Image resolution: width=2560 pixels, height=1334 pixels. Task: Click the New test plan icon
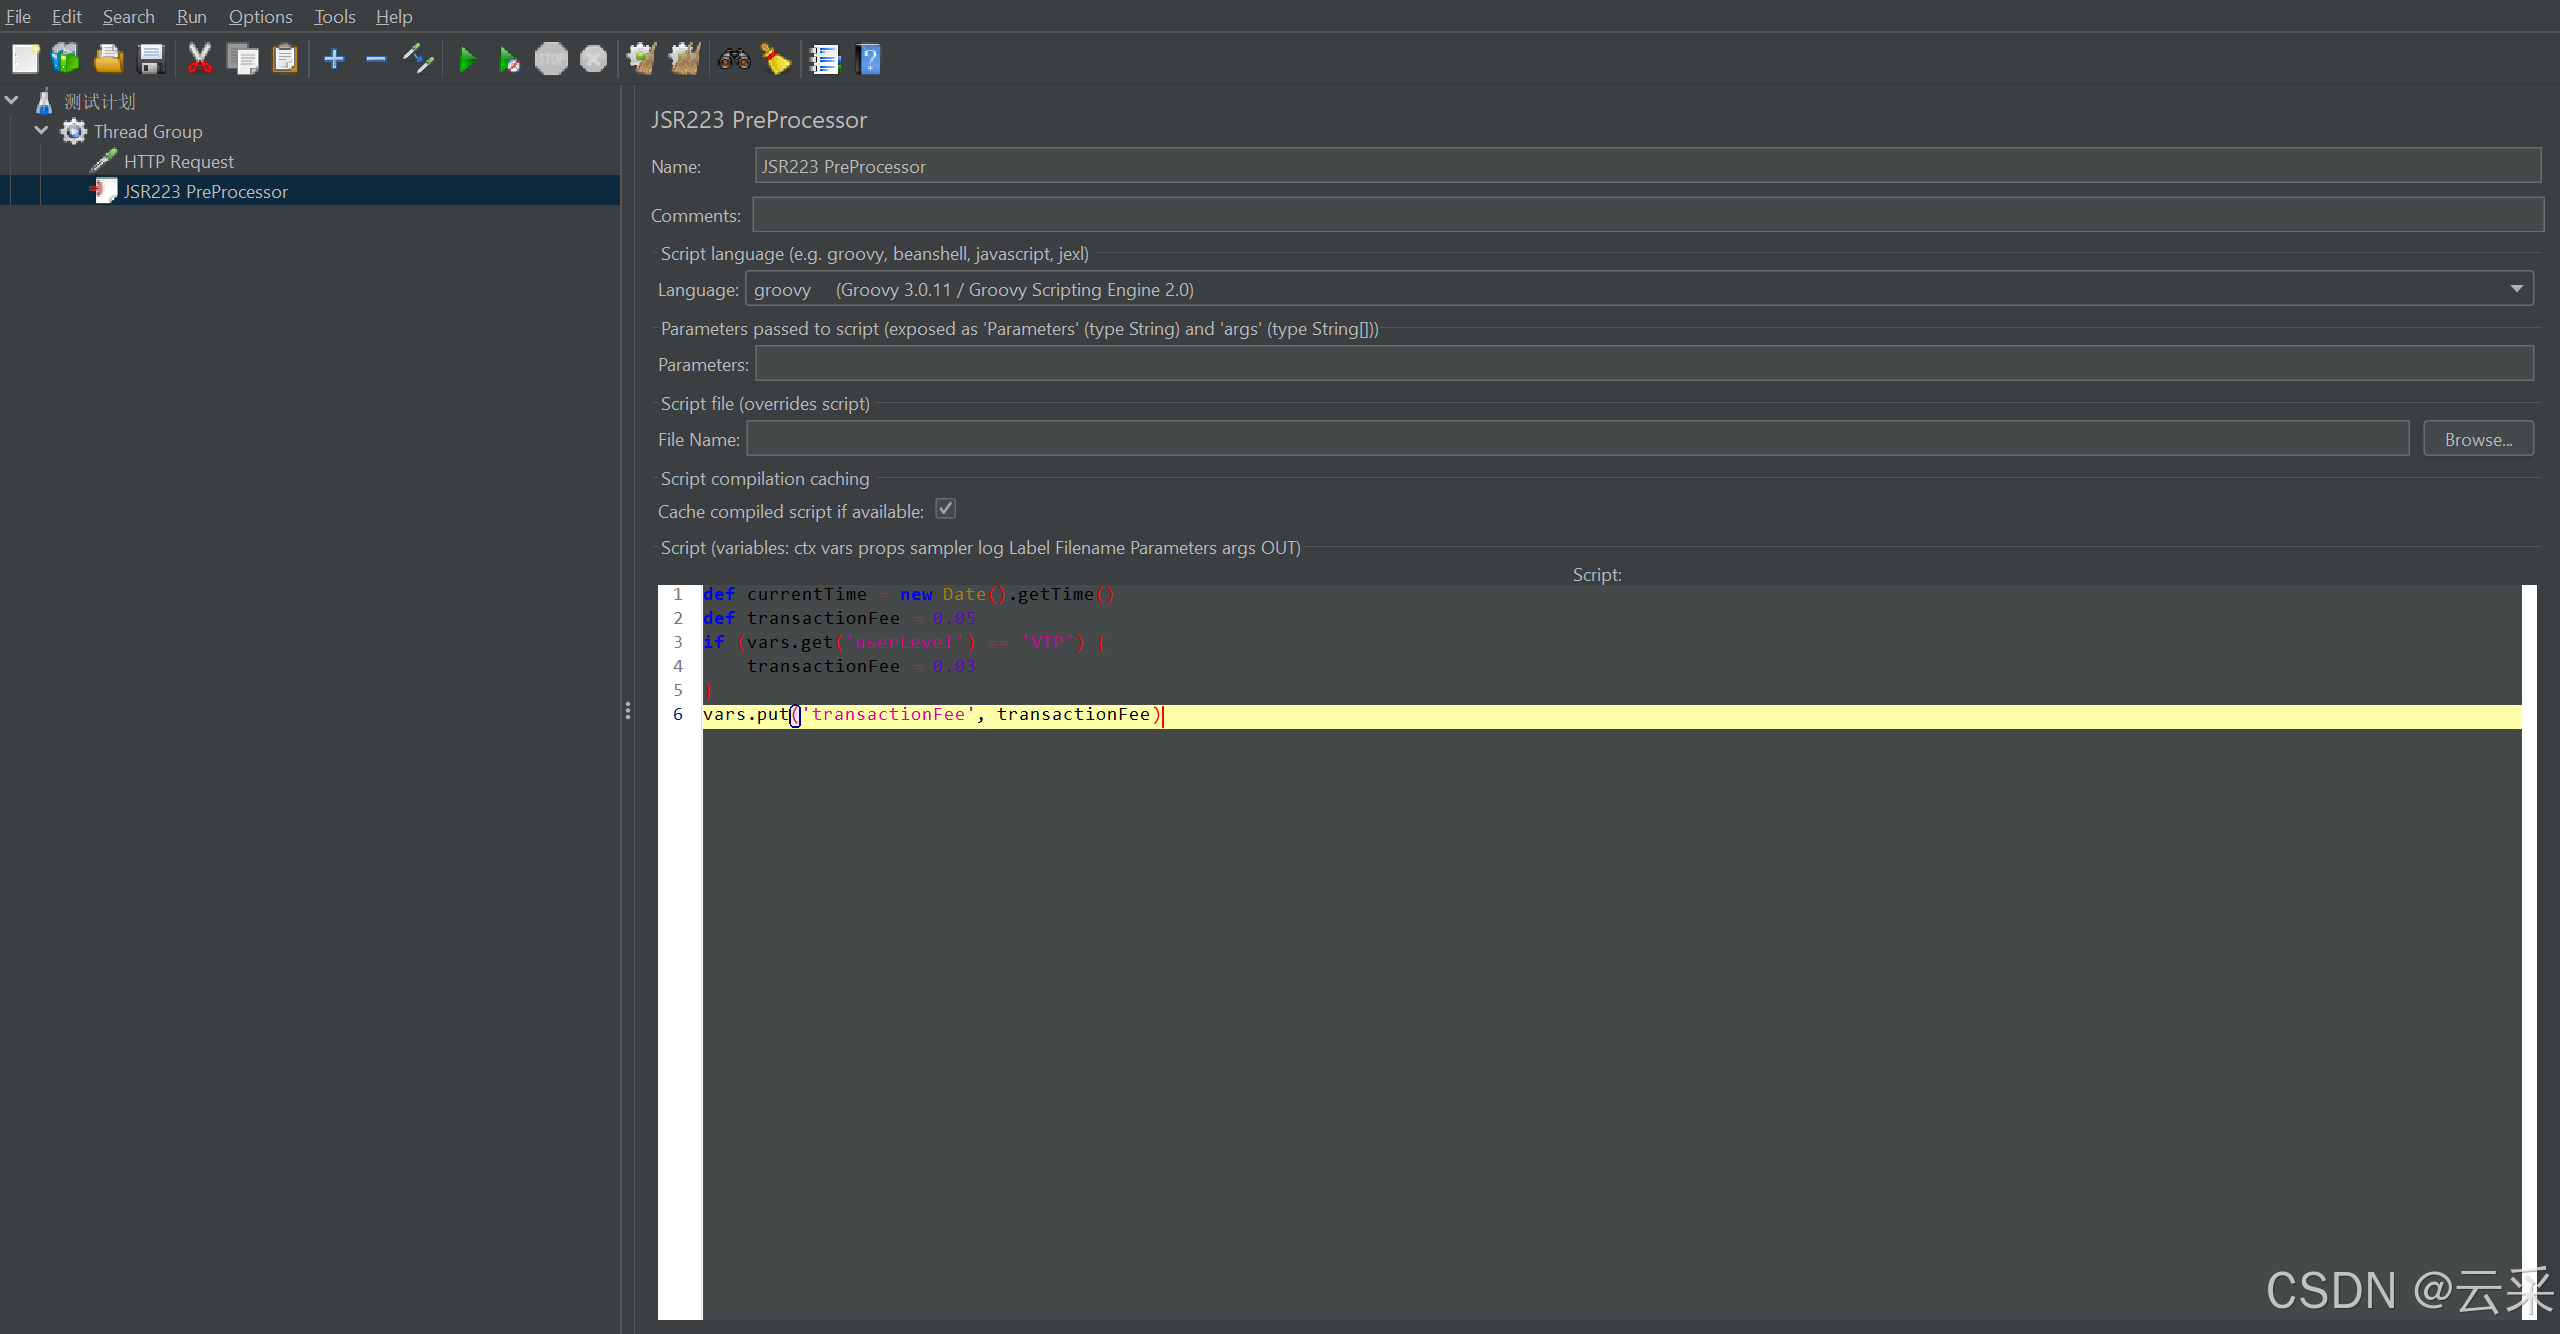tap(25, 59)
